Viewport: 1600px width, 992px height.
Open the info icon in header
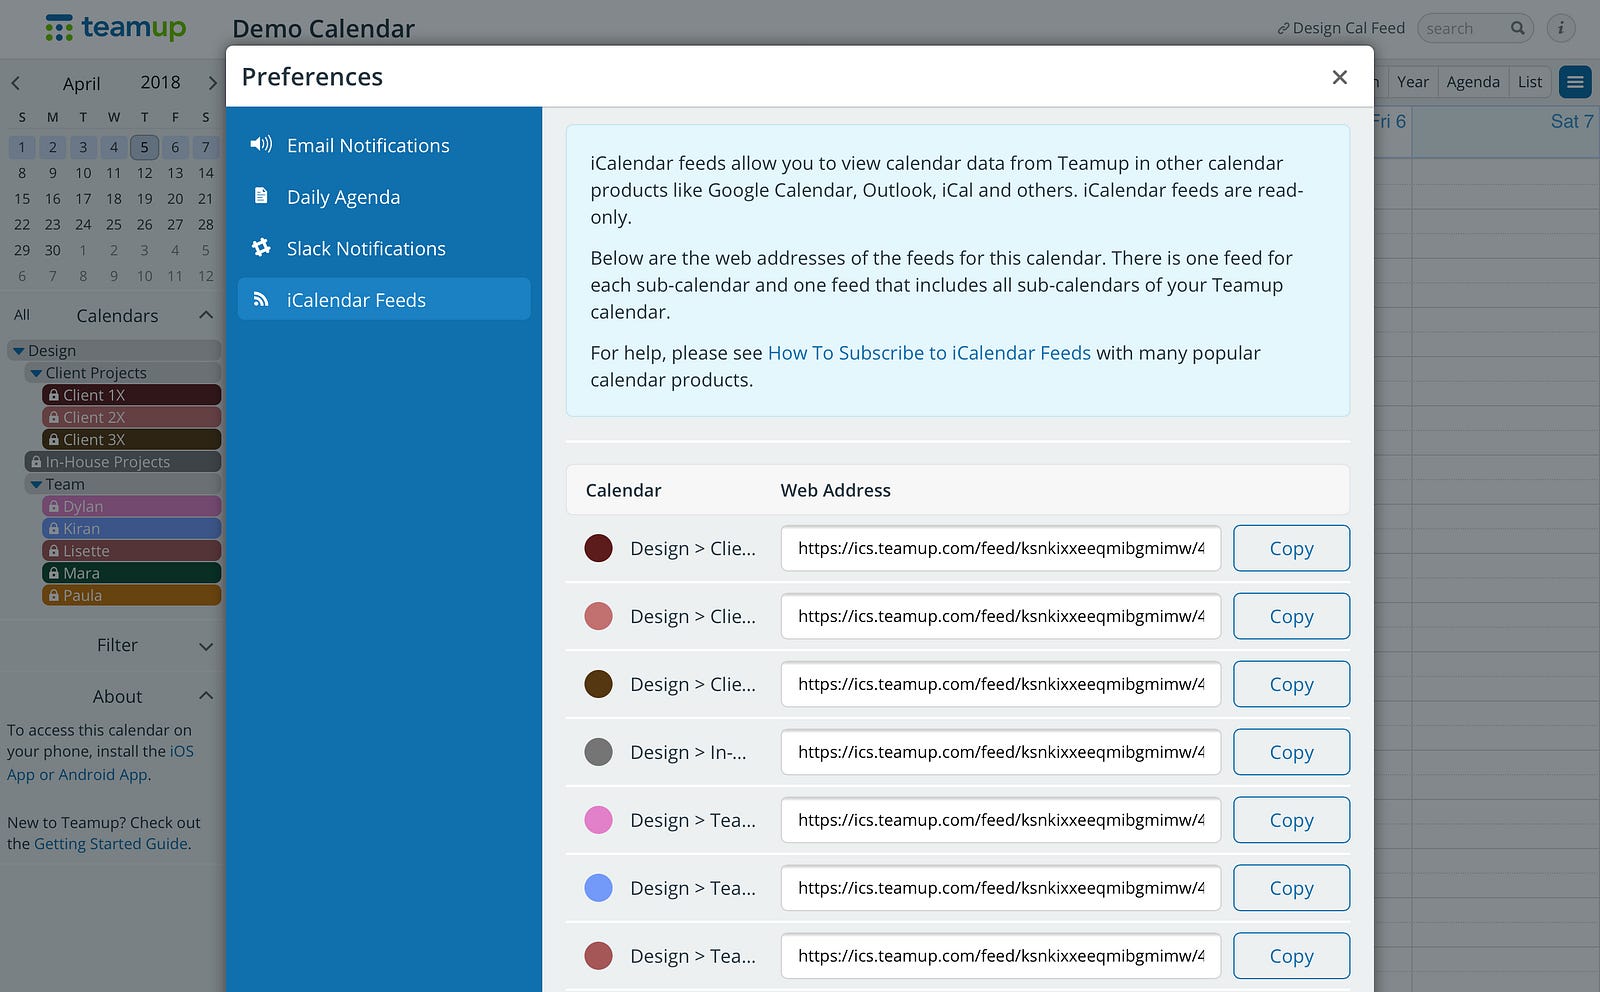click(x=1561, y=28)
